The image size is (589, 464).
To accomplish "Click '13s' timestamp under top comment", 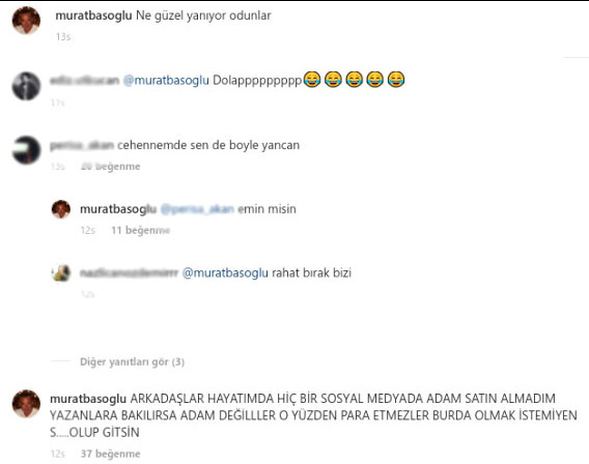I will (63, 36).
